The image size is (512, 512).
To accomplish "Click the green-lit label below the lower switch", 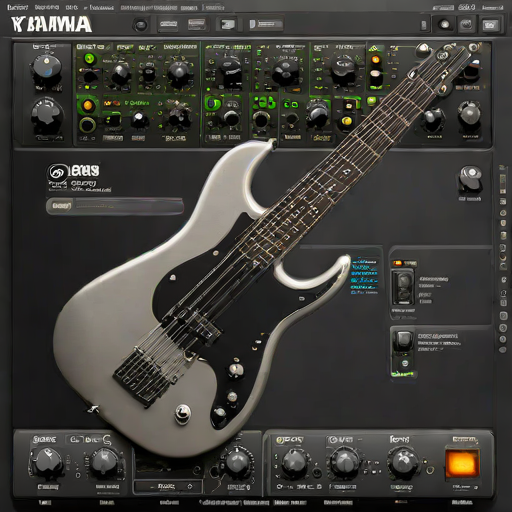I will 403,373.
